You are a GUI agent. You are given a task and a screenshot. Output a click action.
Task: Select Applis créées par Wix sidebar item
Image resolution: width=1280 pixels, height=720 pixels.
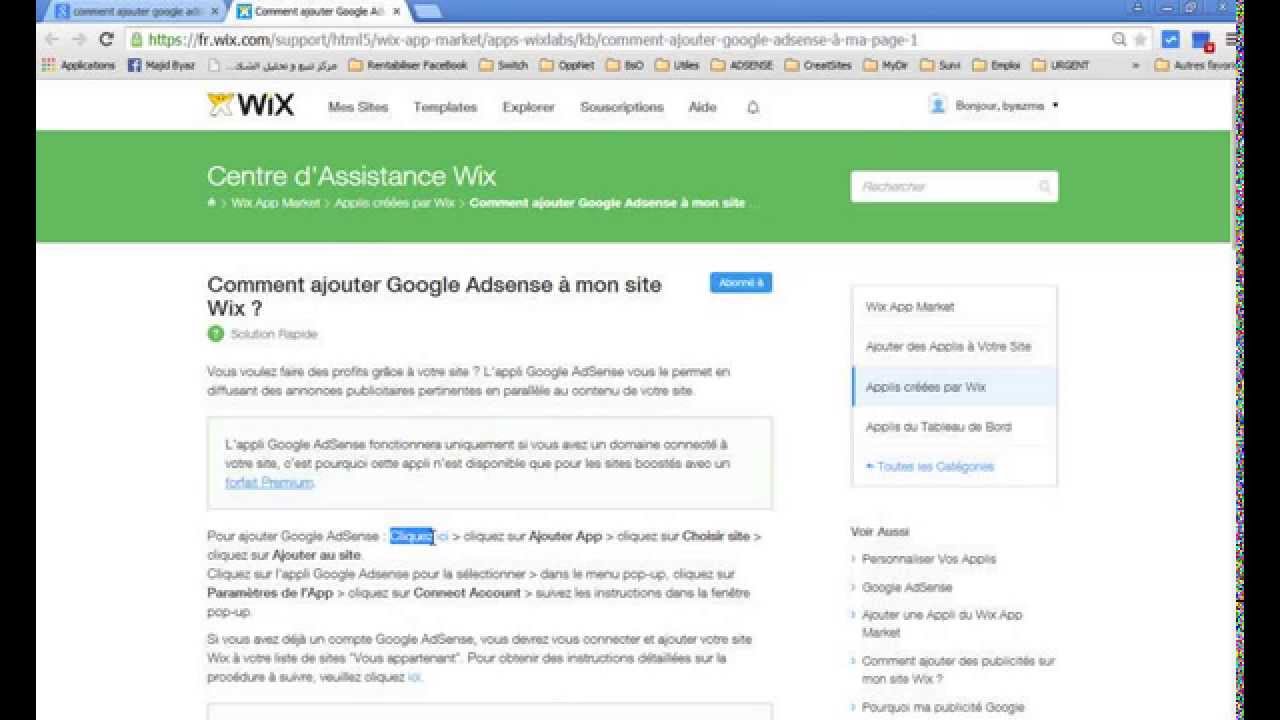[x=954, y=387]
